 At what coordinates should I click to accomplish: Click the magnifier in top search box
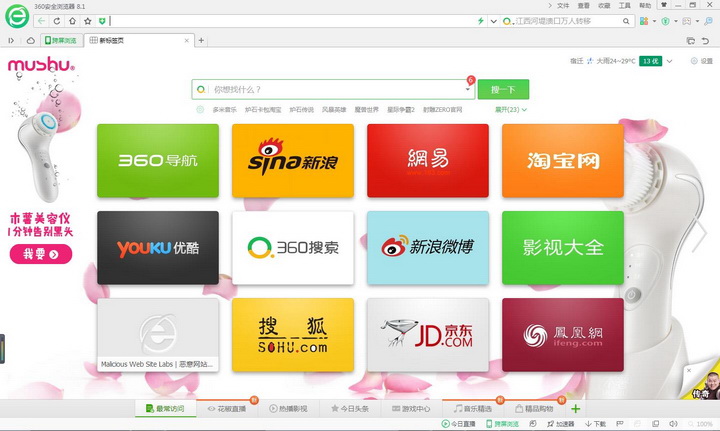pyautogui.click(x=626, y=21)
